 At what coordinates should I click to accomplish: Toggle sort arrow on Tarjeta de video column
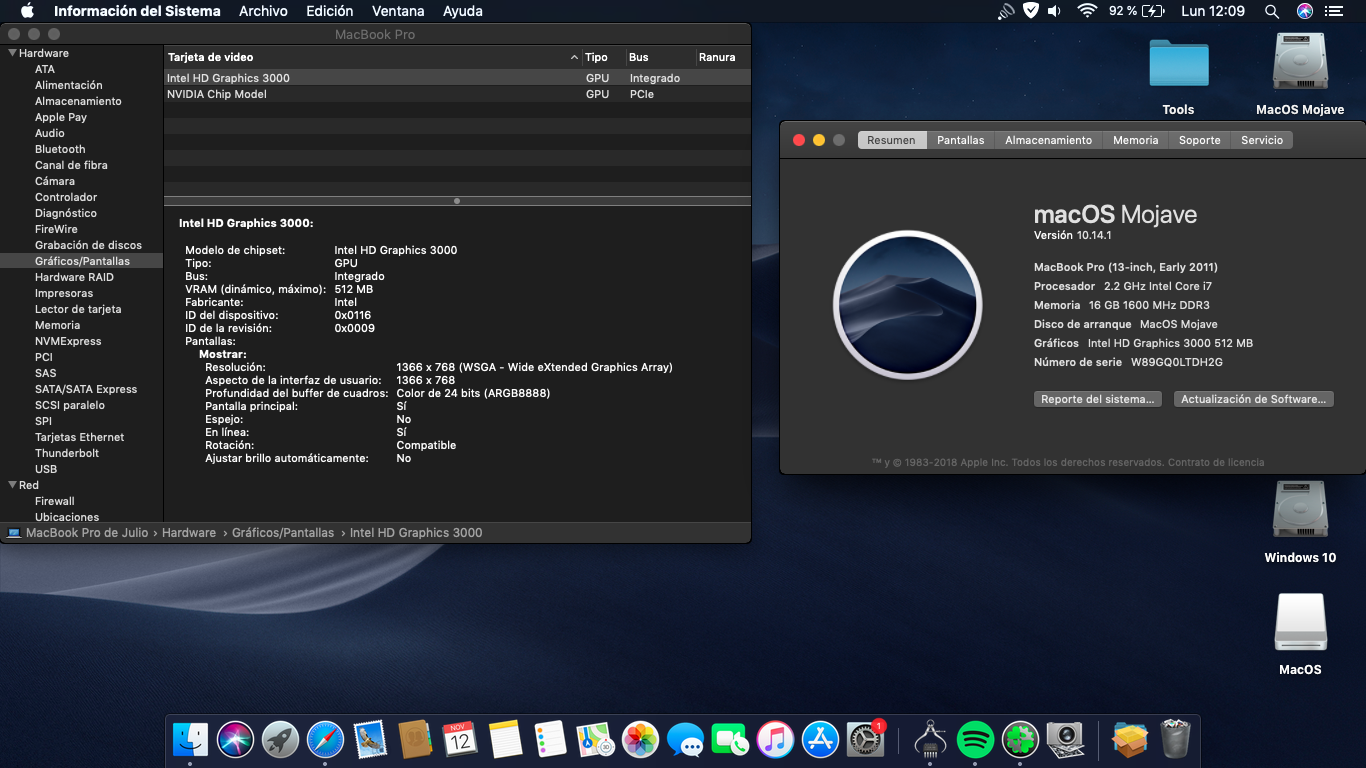pyautogui.click(x=574, y=57)
